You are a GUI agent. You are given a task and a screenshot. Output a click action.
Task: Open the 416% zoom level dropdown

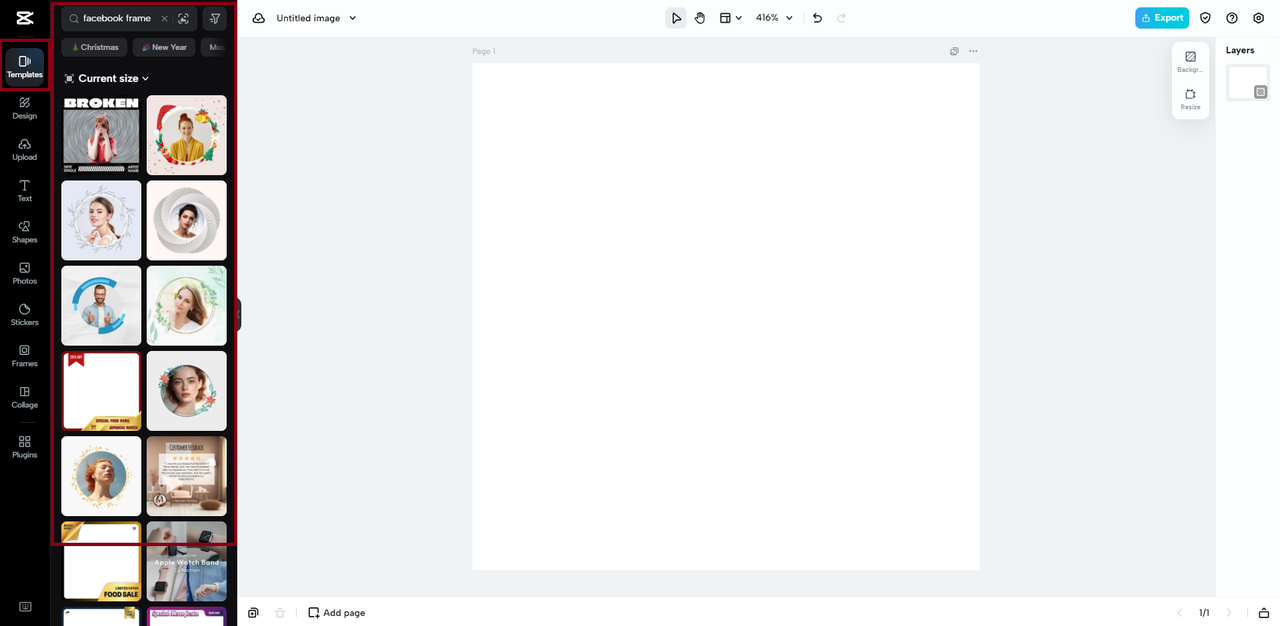click(774, 18)
